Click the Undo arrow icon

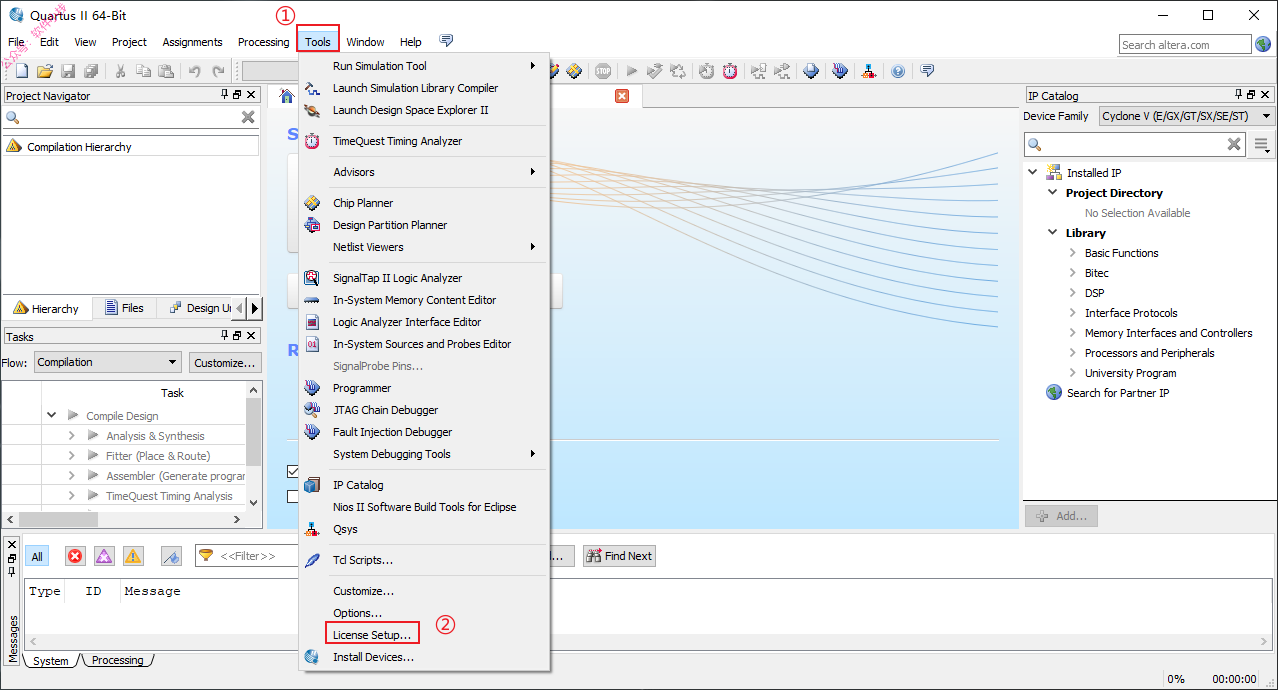click(194, 71)
